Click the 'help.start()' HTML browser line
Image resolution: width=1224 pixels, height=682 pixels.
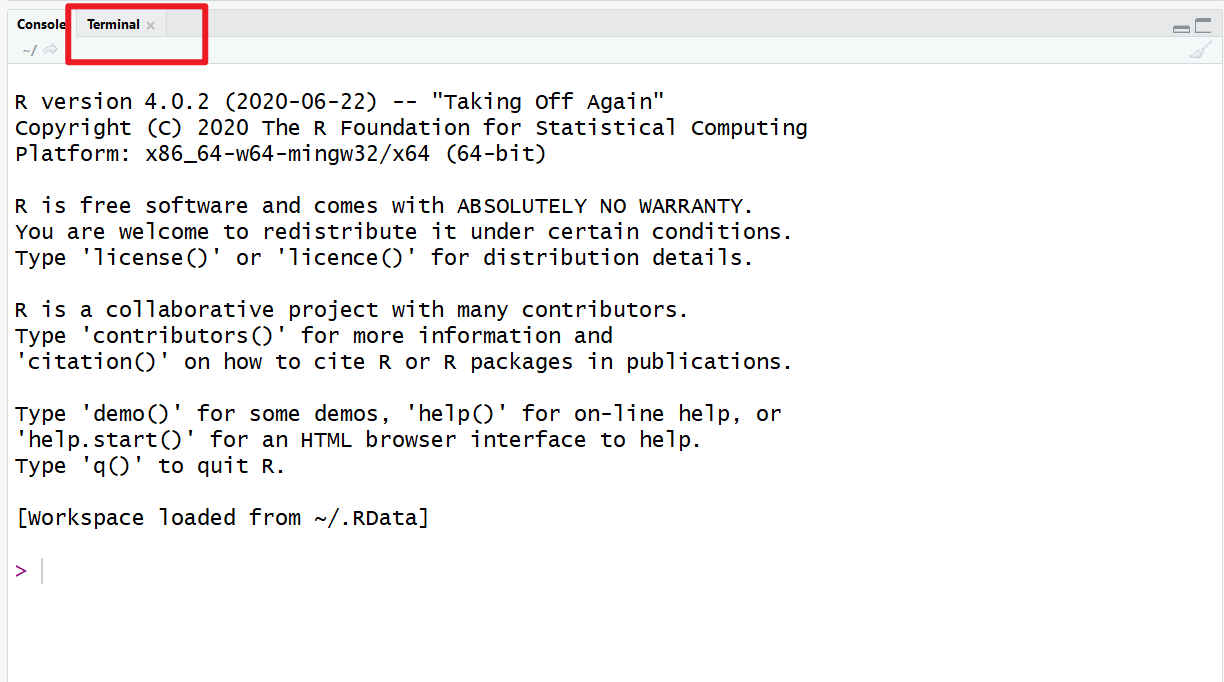pyautogui.click(x=358, y=440)
